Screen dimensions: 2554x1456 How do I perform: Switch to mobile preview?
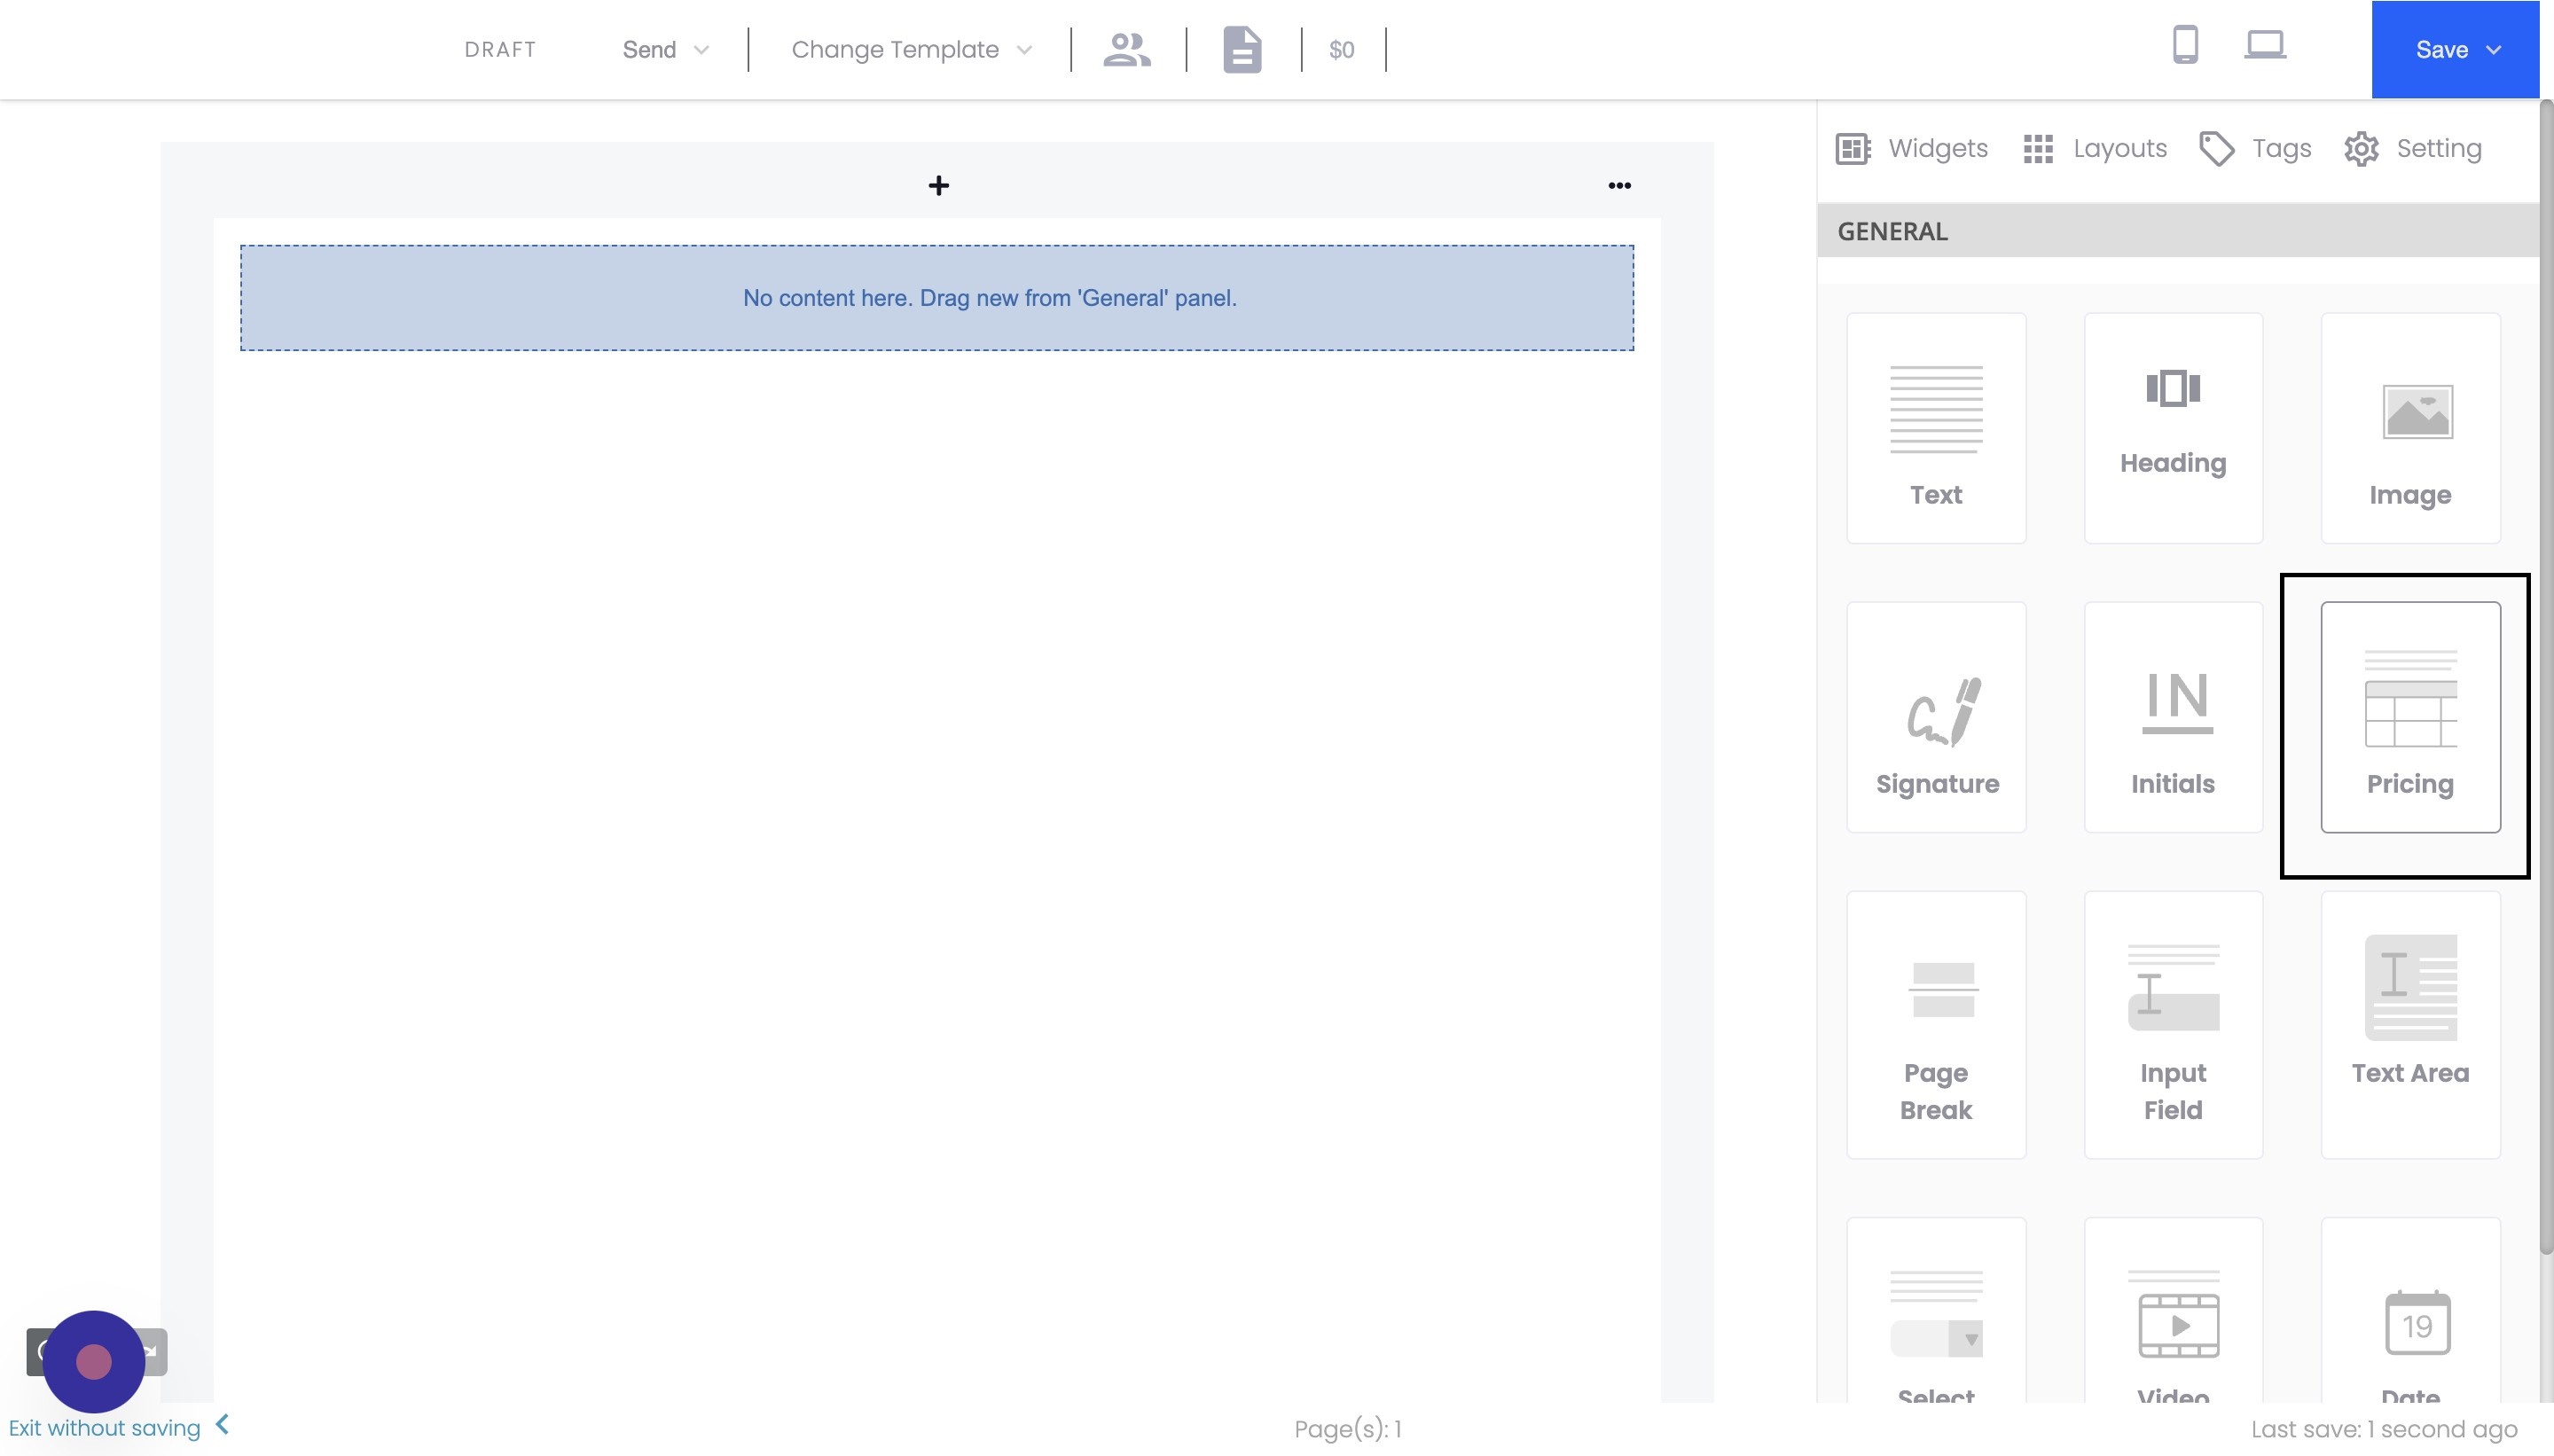point(2185,45)
